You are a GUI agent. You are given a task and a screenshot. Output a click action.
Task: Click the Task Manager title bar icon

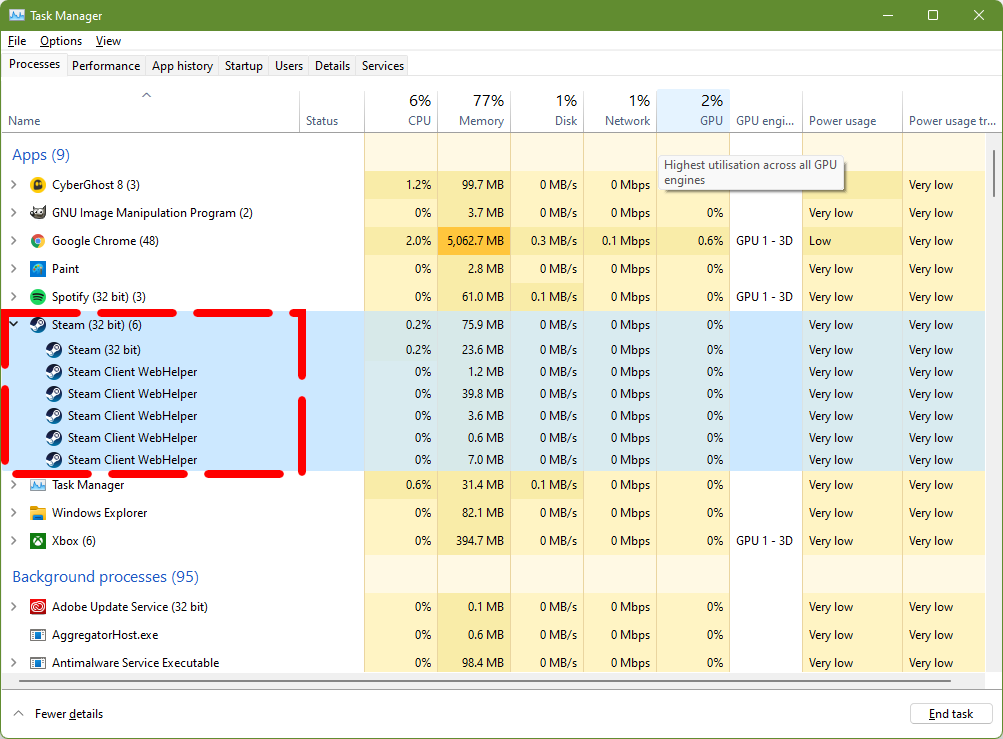coord(17,15)
